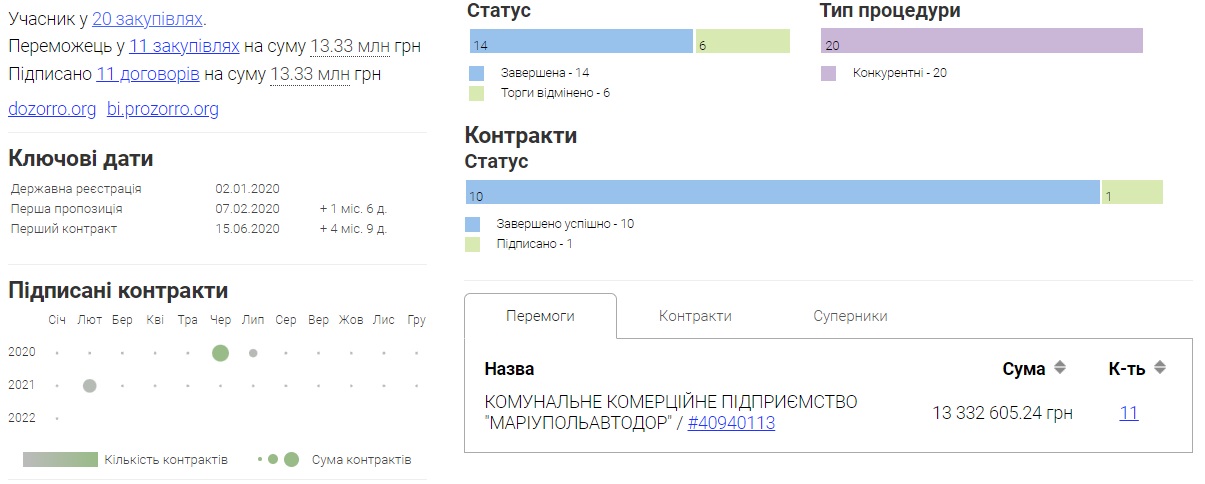
Task: Click the 11 count link in table
Action: click(x=1128, y=413)
